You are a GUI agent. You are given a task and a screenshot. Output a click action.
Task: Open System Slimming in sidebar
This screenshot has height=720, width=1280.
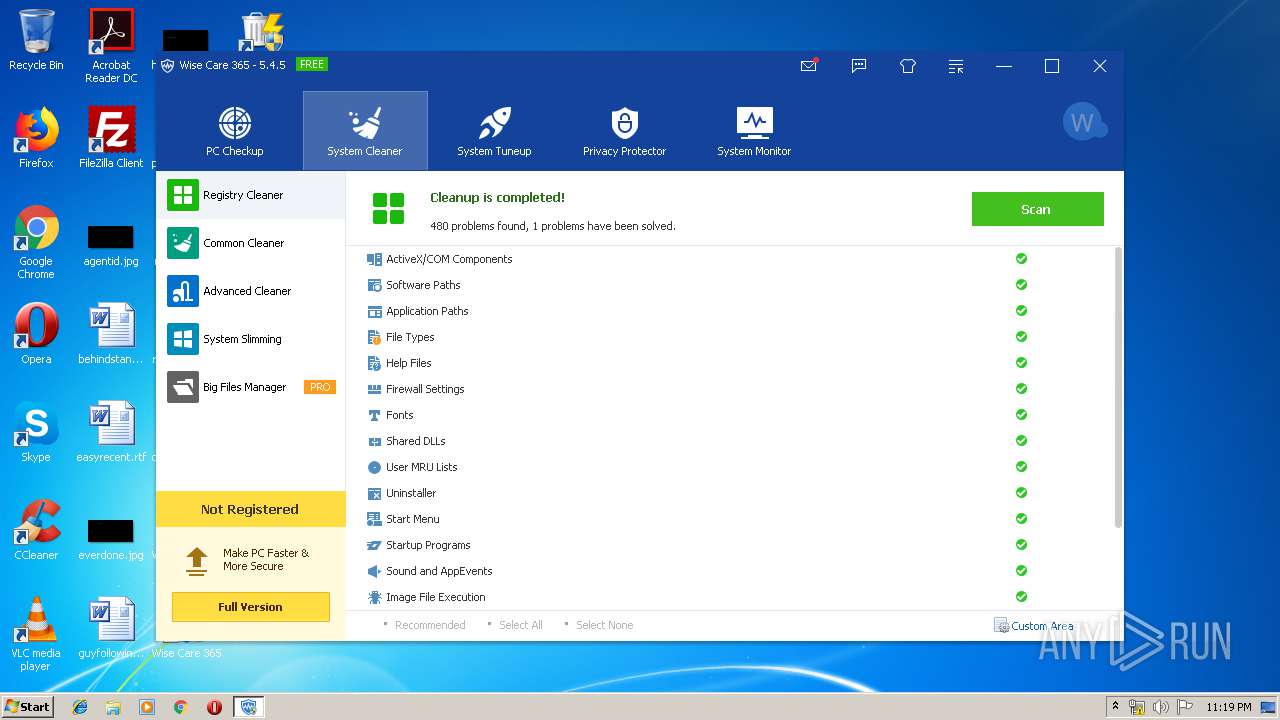[x=251, y=339]
